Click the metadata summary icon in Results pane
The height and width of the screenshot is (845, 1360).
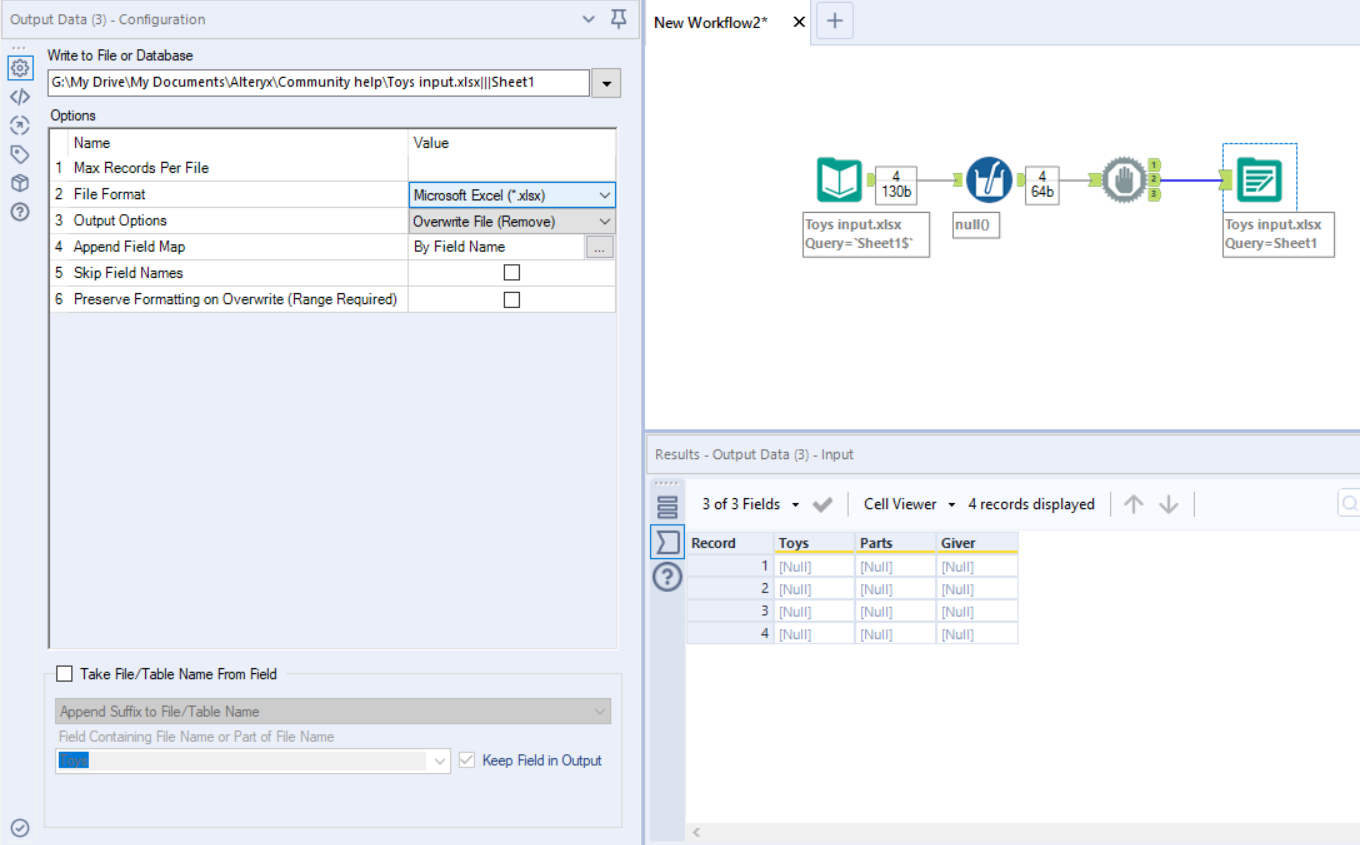tap(667, 505)
